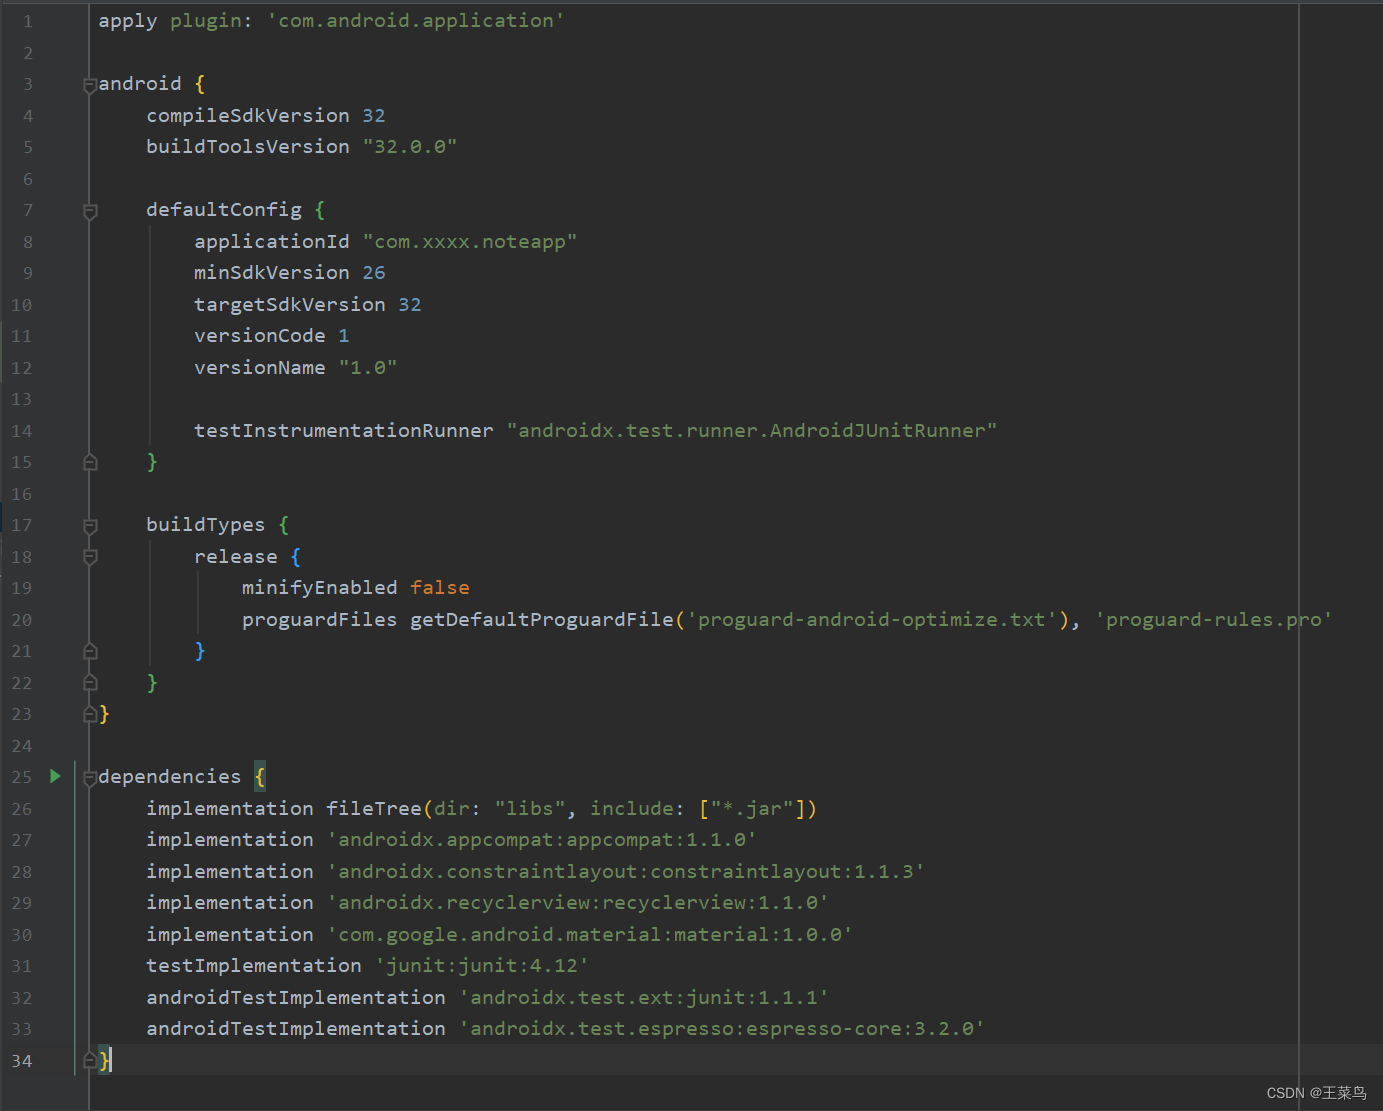Click "androidx.test.runner.AndroidJUnitRunner" string
Screen dimensions: 1383x1111
click(x=752, y=430)
